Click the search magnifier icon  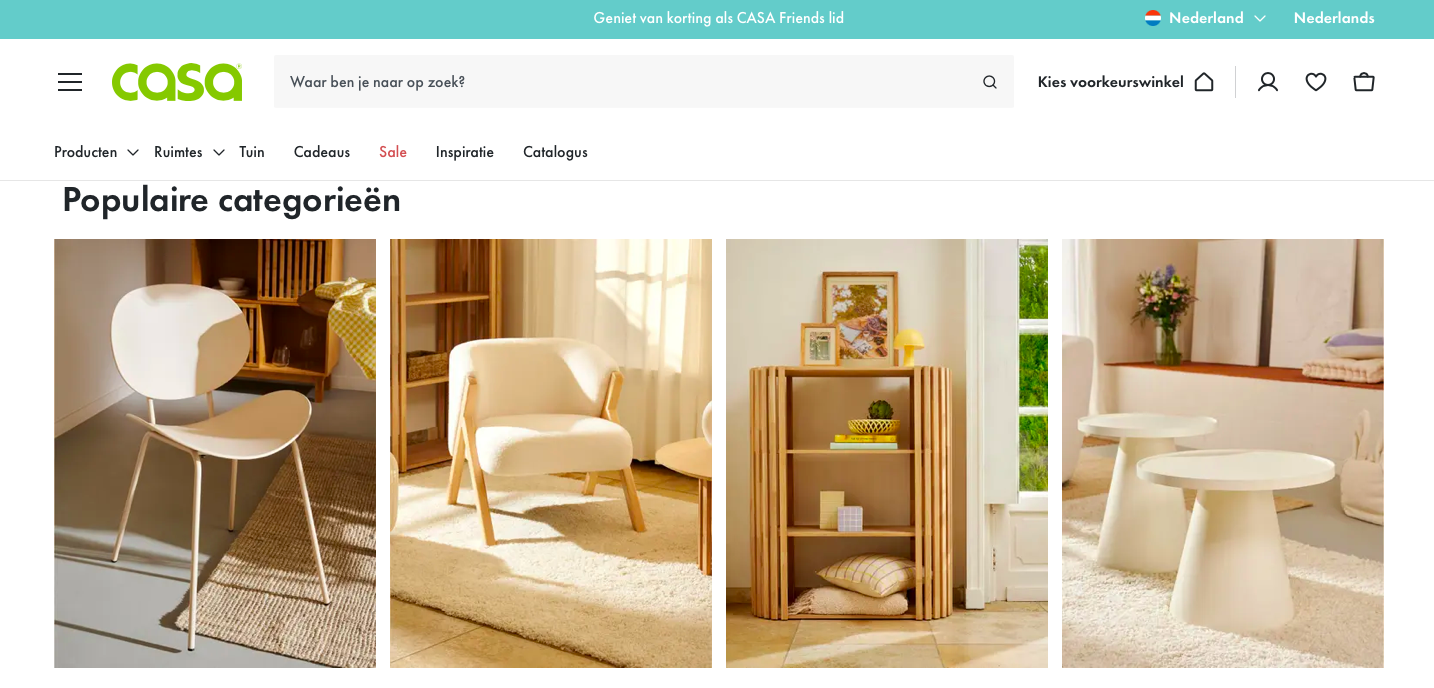click(x=990, y=82)
